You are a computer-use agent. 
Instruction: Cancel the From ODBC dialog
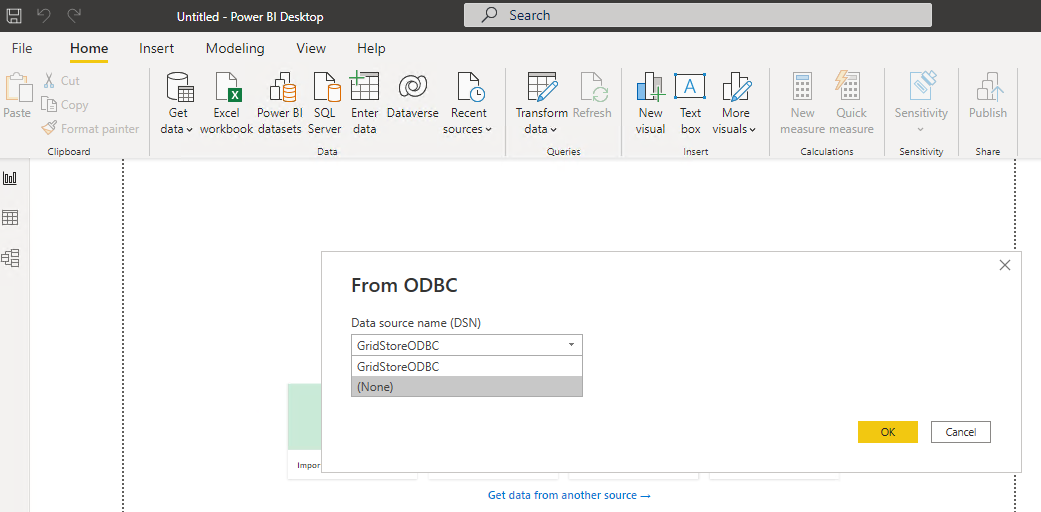pyautogui.click(x=960, y=432)
